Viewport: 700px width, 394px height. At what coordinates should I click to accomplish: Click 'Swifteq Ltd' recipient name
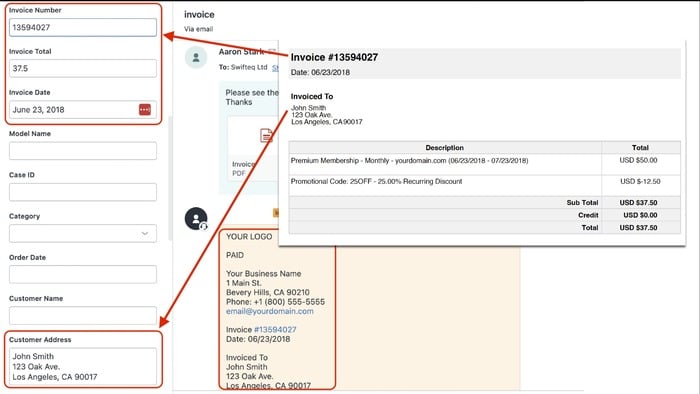pos(249,67)
